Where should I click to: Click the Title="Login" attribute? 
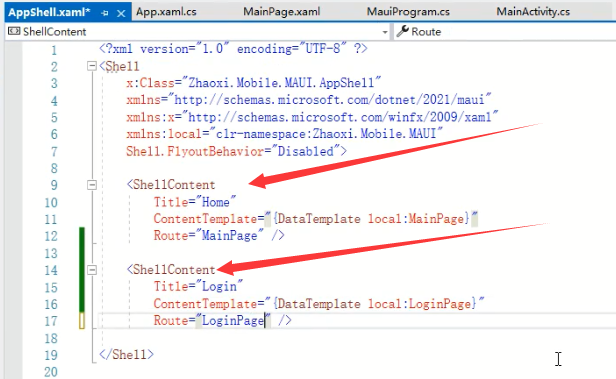pos(198,286)
